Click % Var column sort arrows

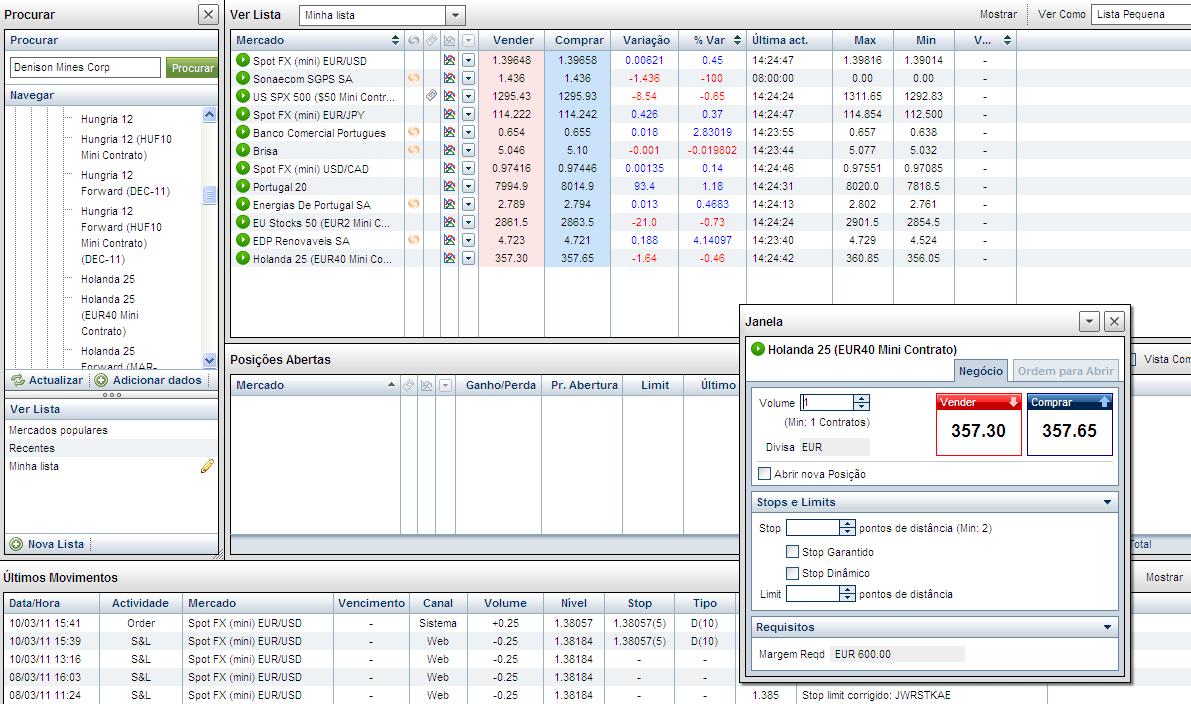(737, 40)
